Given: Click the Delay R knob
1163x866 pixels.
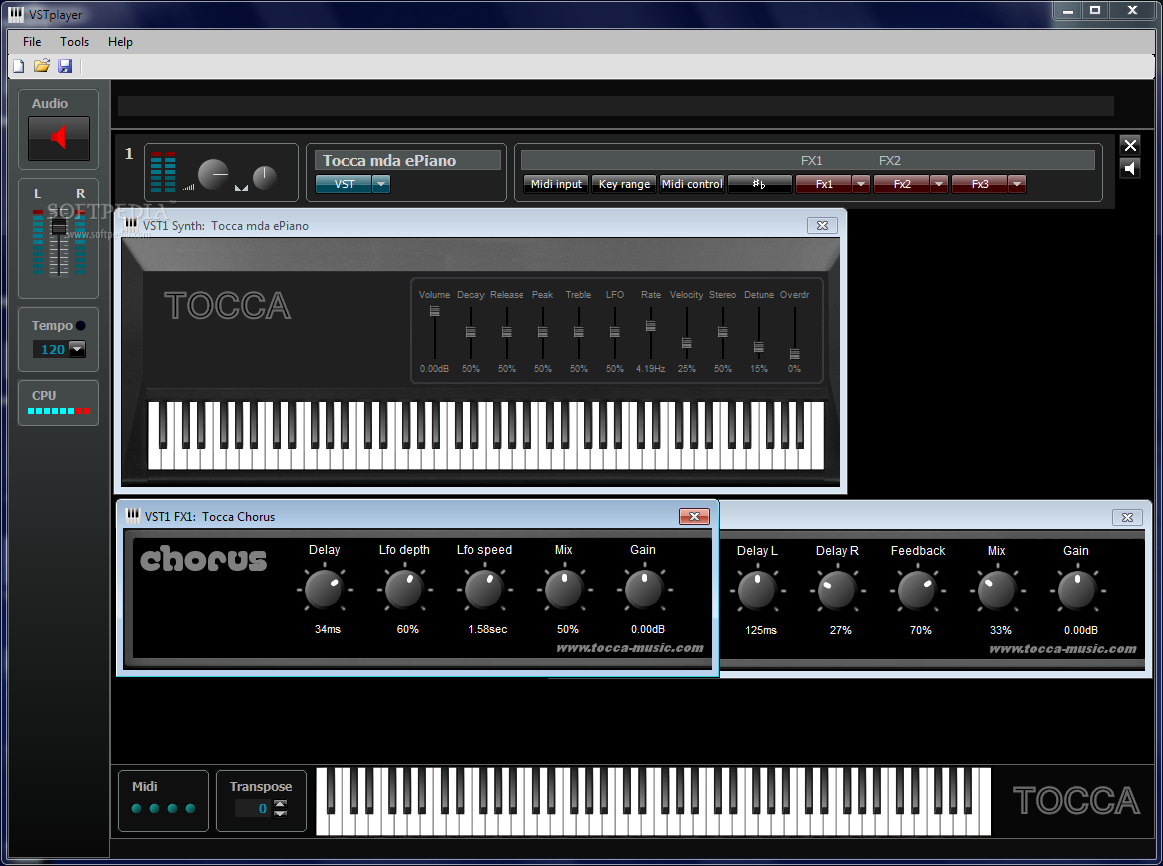Looking at the screenshot, I should [837, 591].
